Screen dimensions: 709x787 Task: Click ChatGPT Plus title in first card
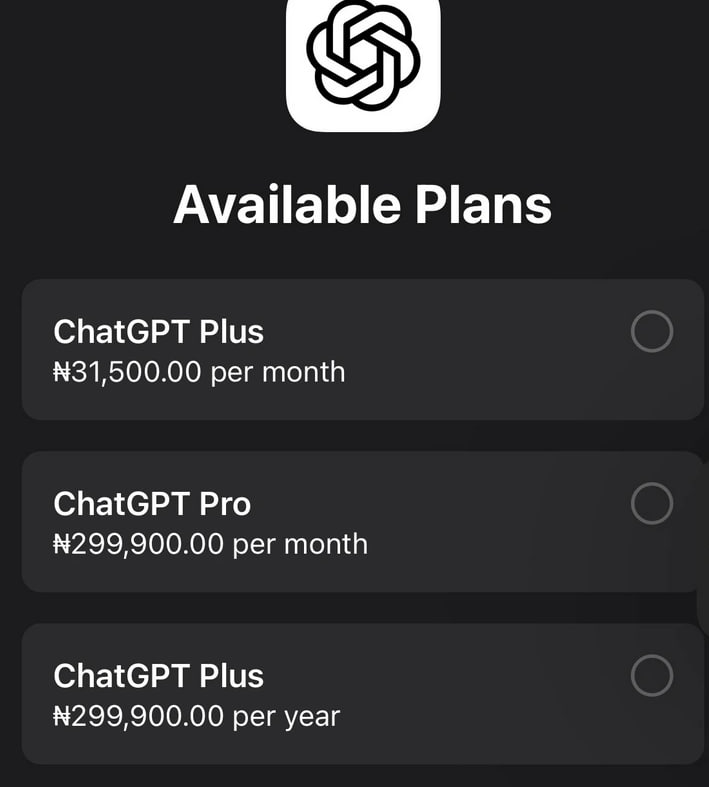(x=159, y=331)
